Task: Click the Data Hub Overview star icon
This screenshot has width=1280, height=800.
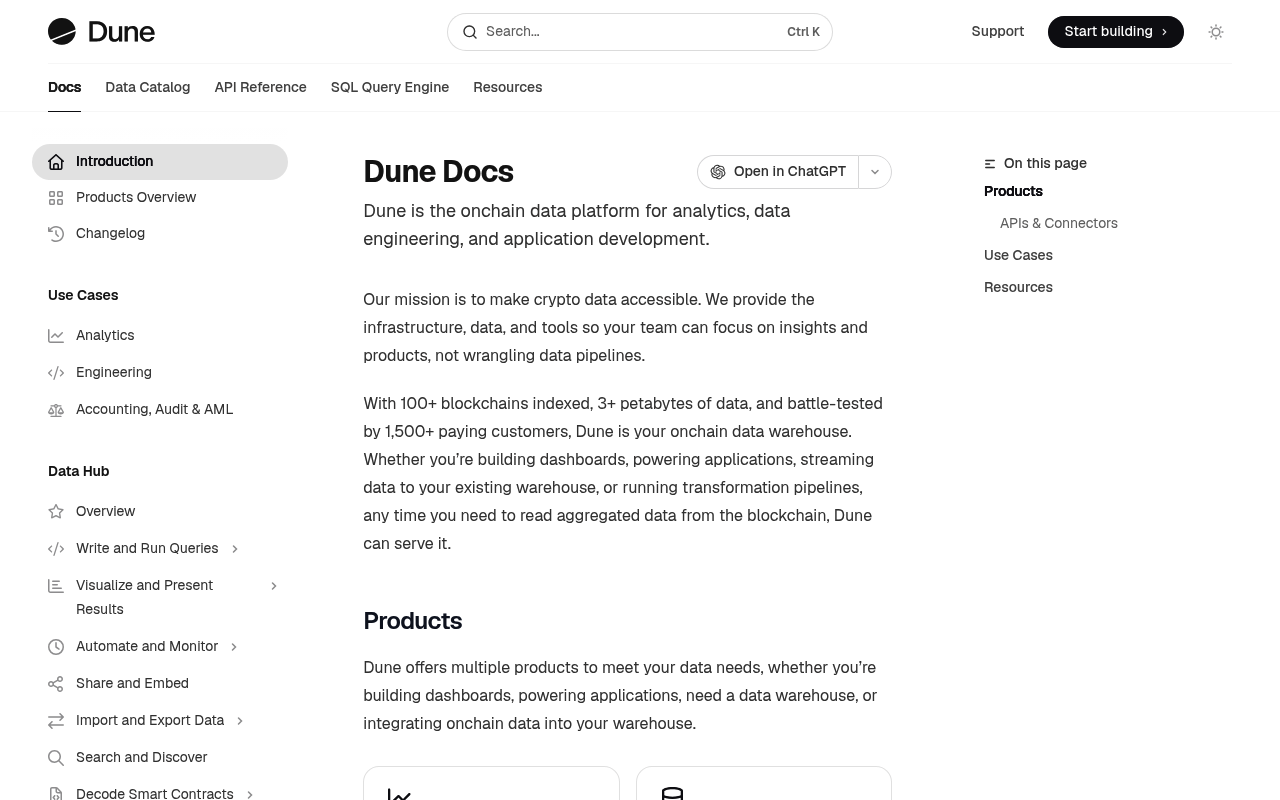Action: pyautogui.click(x=56, y=512)
